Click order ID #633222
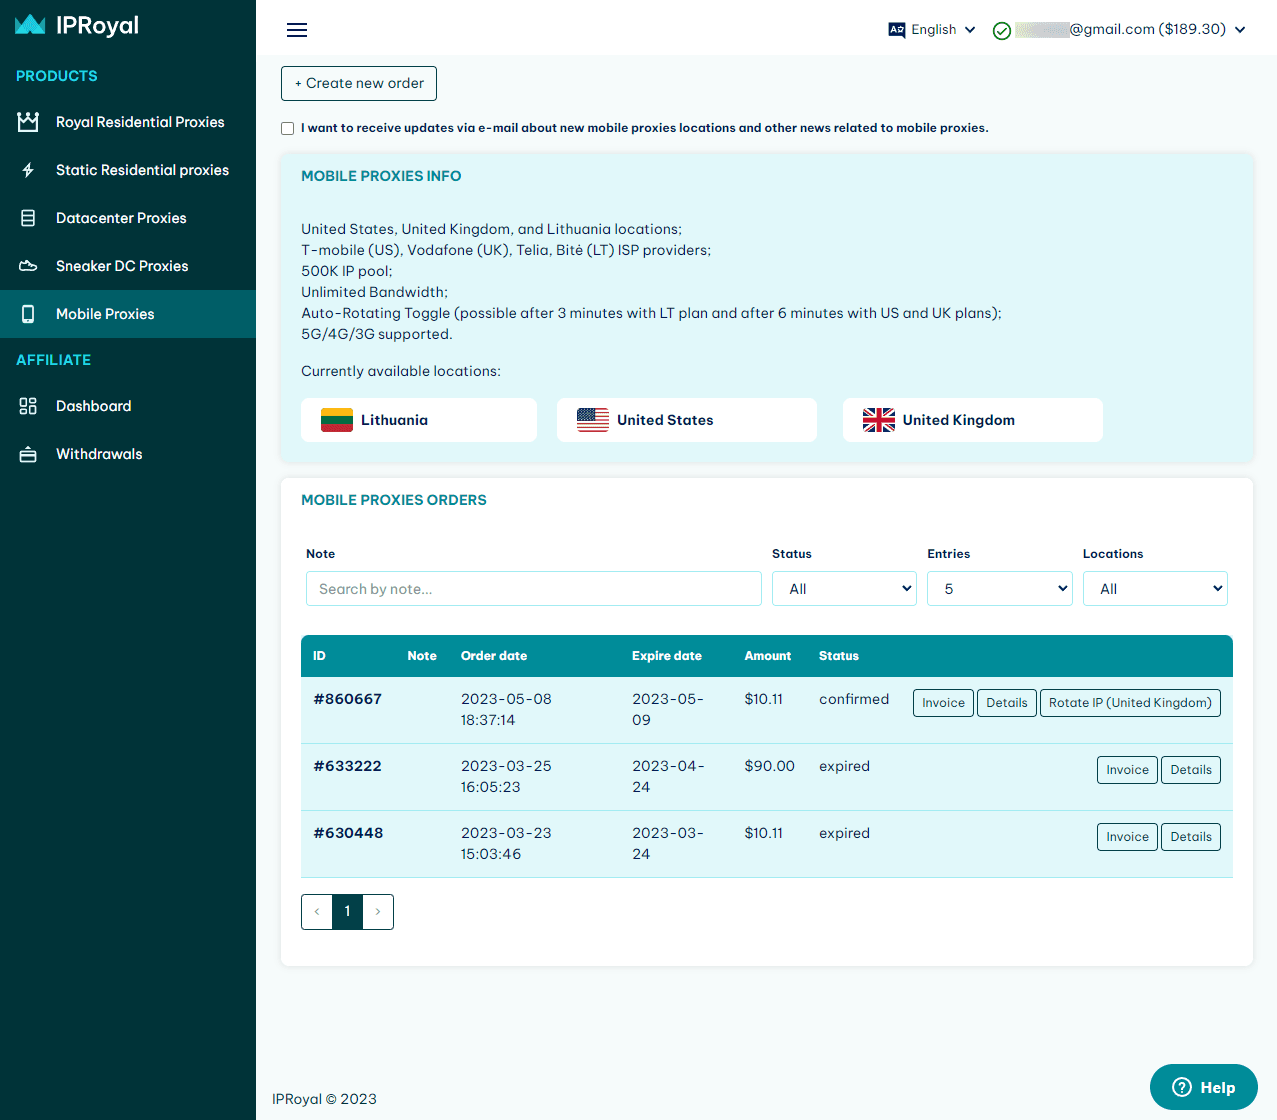This screenshot has width=1277, height=1120. pyautogui.click(x=348, y=766)
